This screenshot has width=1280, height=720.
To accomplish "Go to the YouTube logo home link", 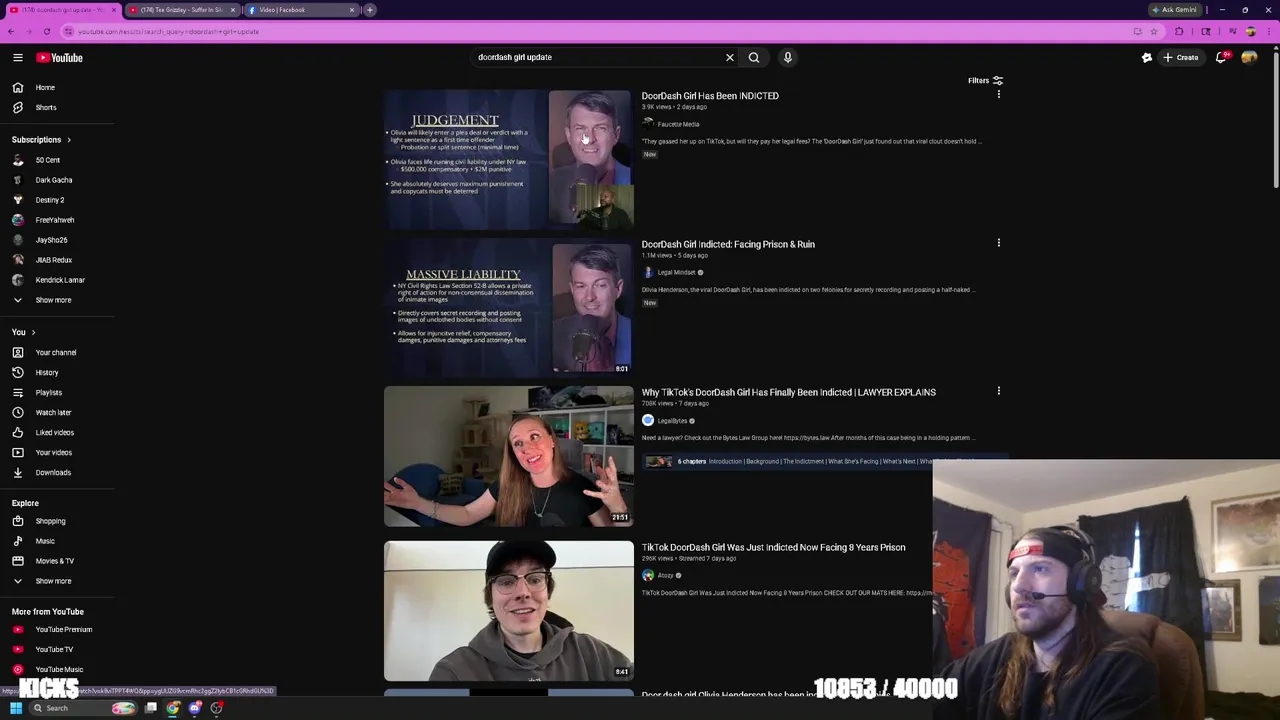I will [60, 58].
